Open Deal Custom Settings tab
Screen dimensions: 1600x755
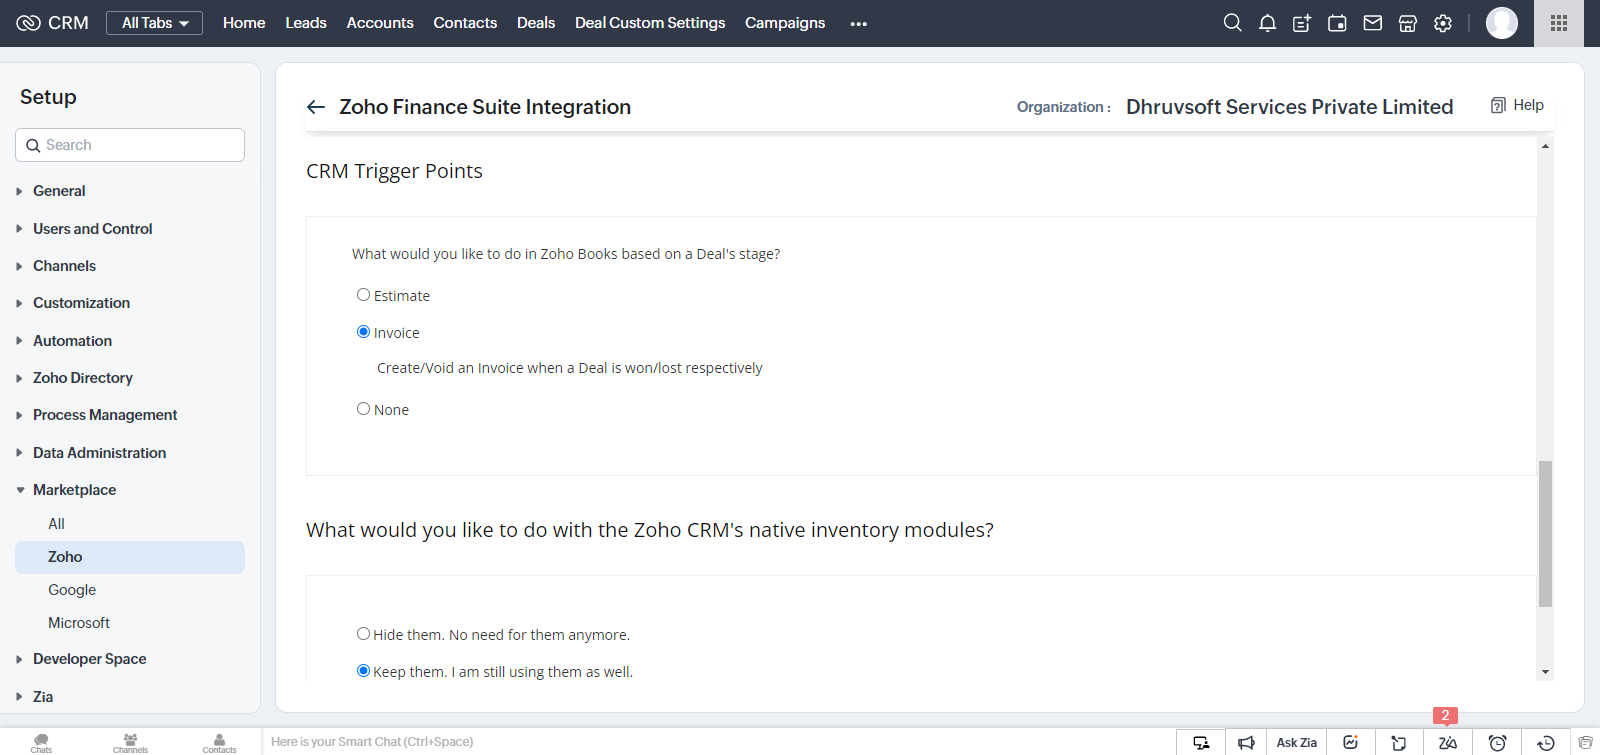click(650, 23)
